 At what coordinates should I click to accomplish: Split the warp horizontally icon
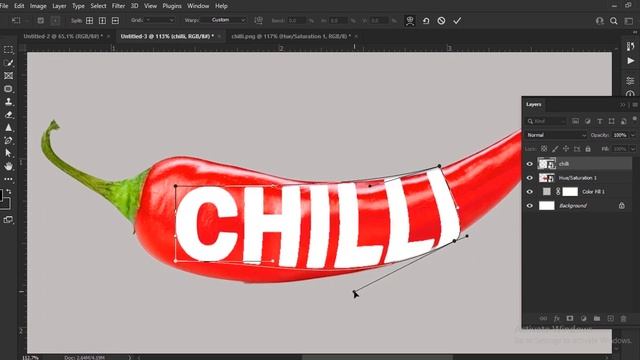pyautogui.click(x=116, y=20)
